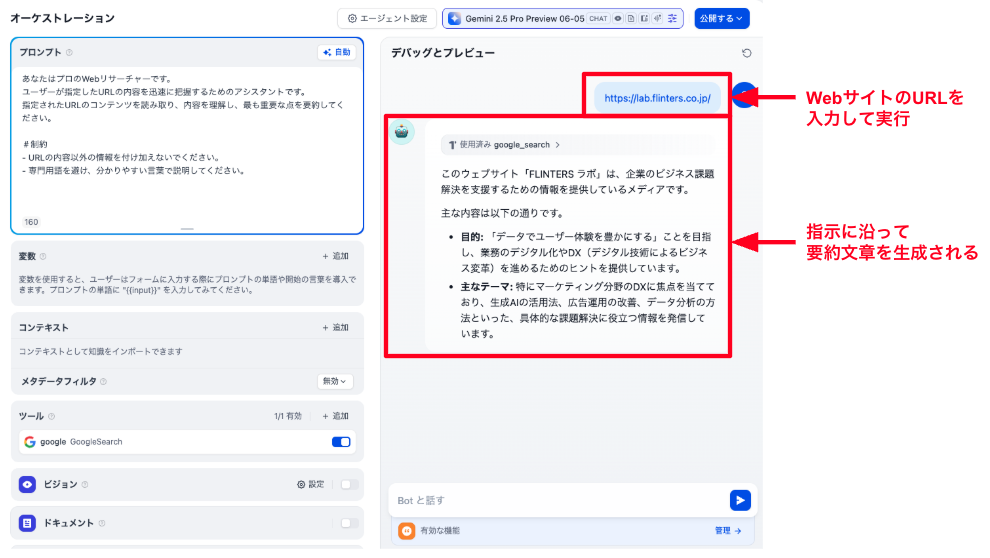Add context with 追加 in コンテキスト
Image resolution: width=990 pixels, height=558 pixels.
335,328
